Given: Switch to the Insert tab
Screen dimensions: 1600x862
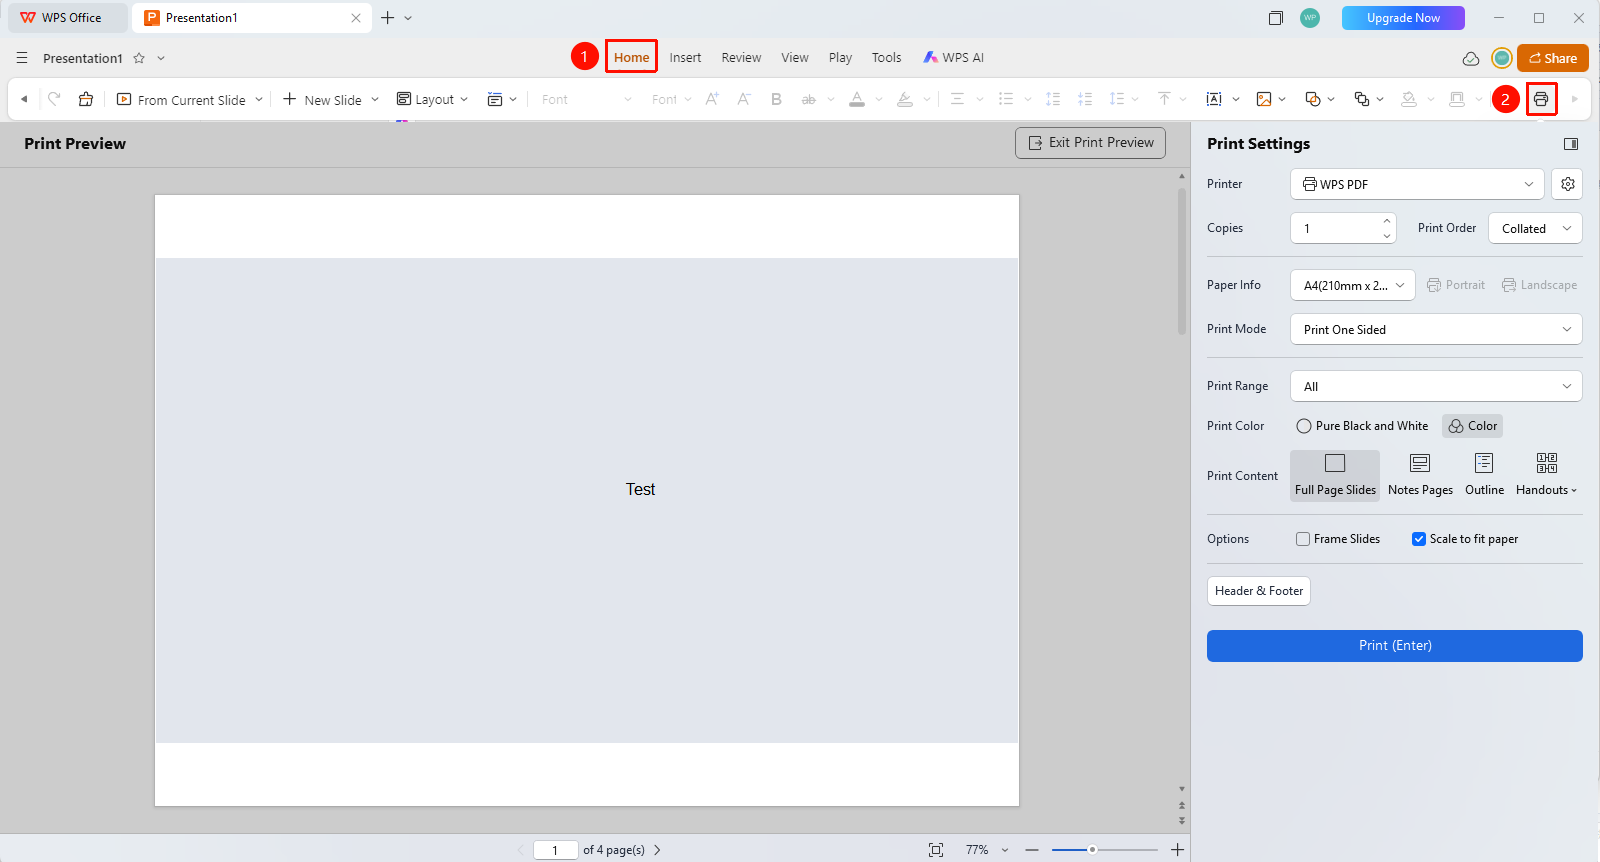Looking at the screenshot, I should pyautogui.click(x=685, y=58).
